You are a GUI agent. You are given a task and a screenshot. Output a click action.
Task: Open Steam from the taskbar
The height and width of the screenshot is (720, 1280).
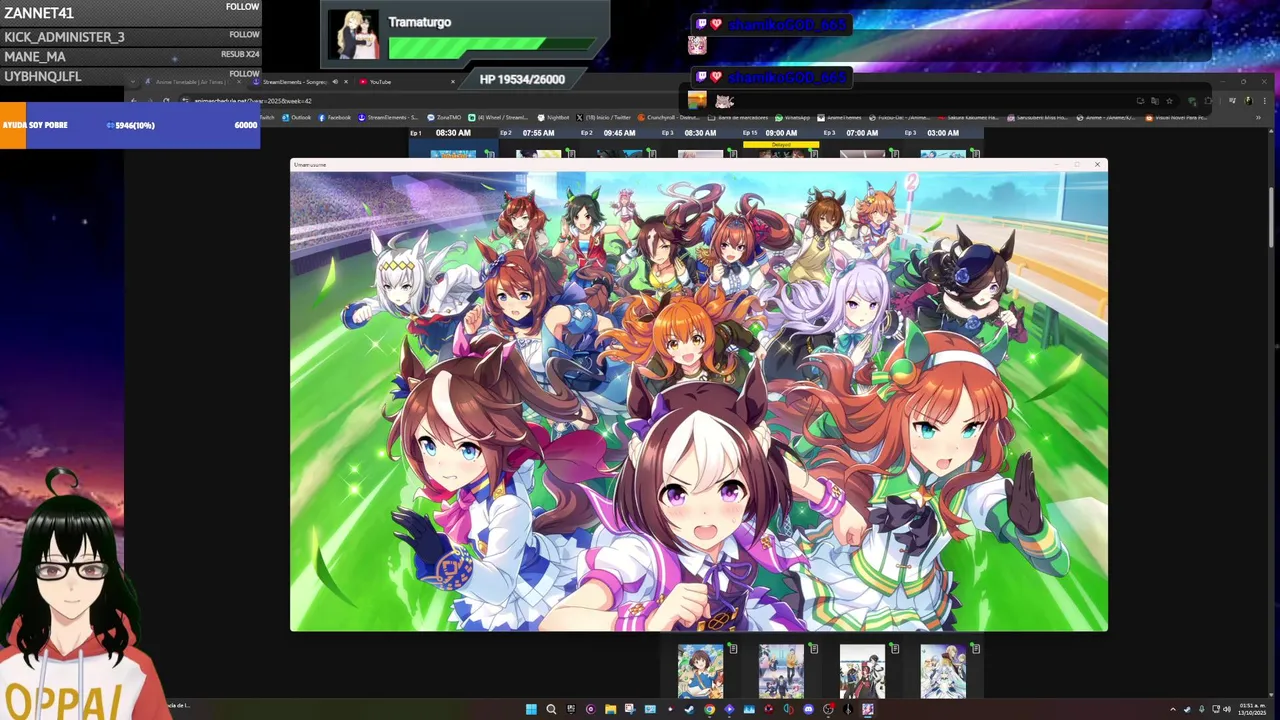[x=689, y=709]
